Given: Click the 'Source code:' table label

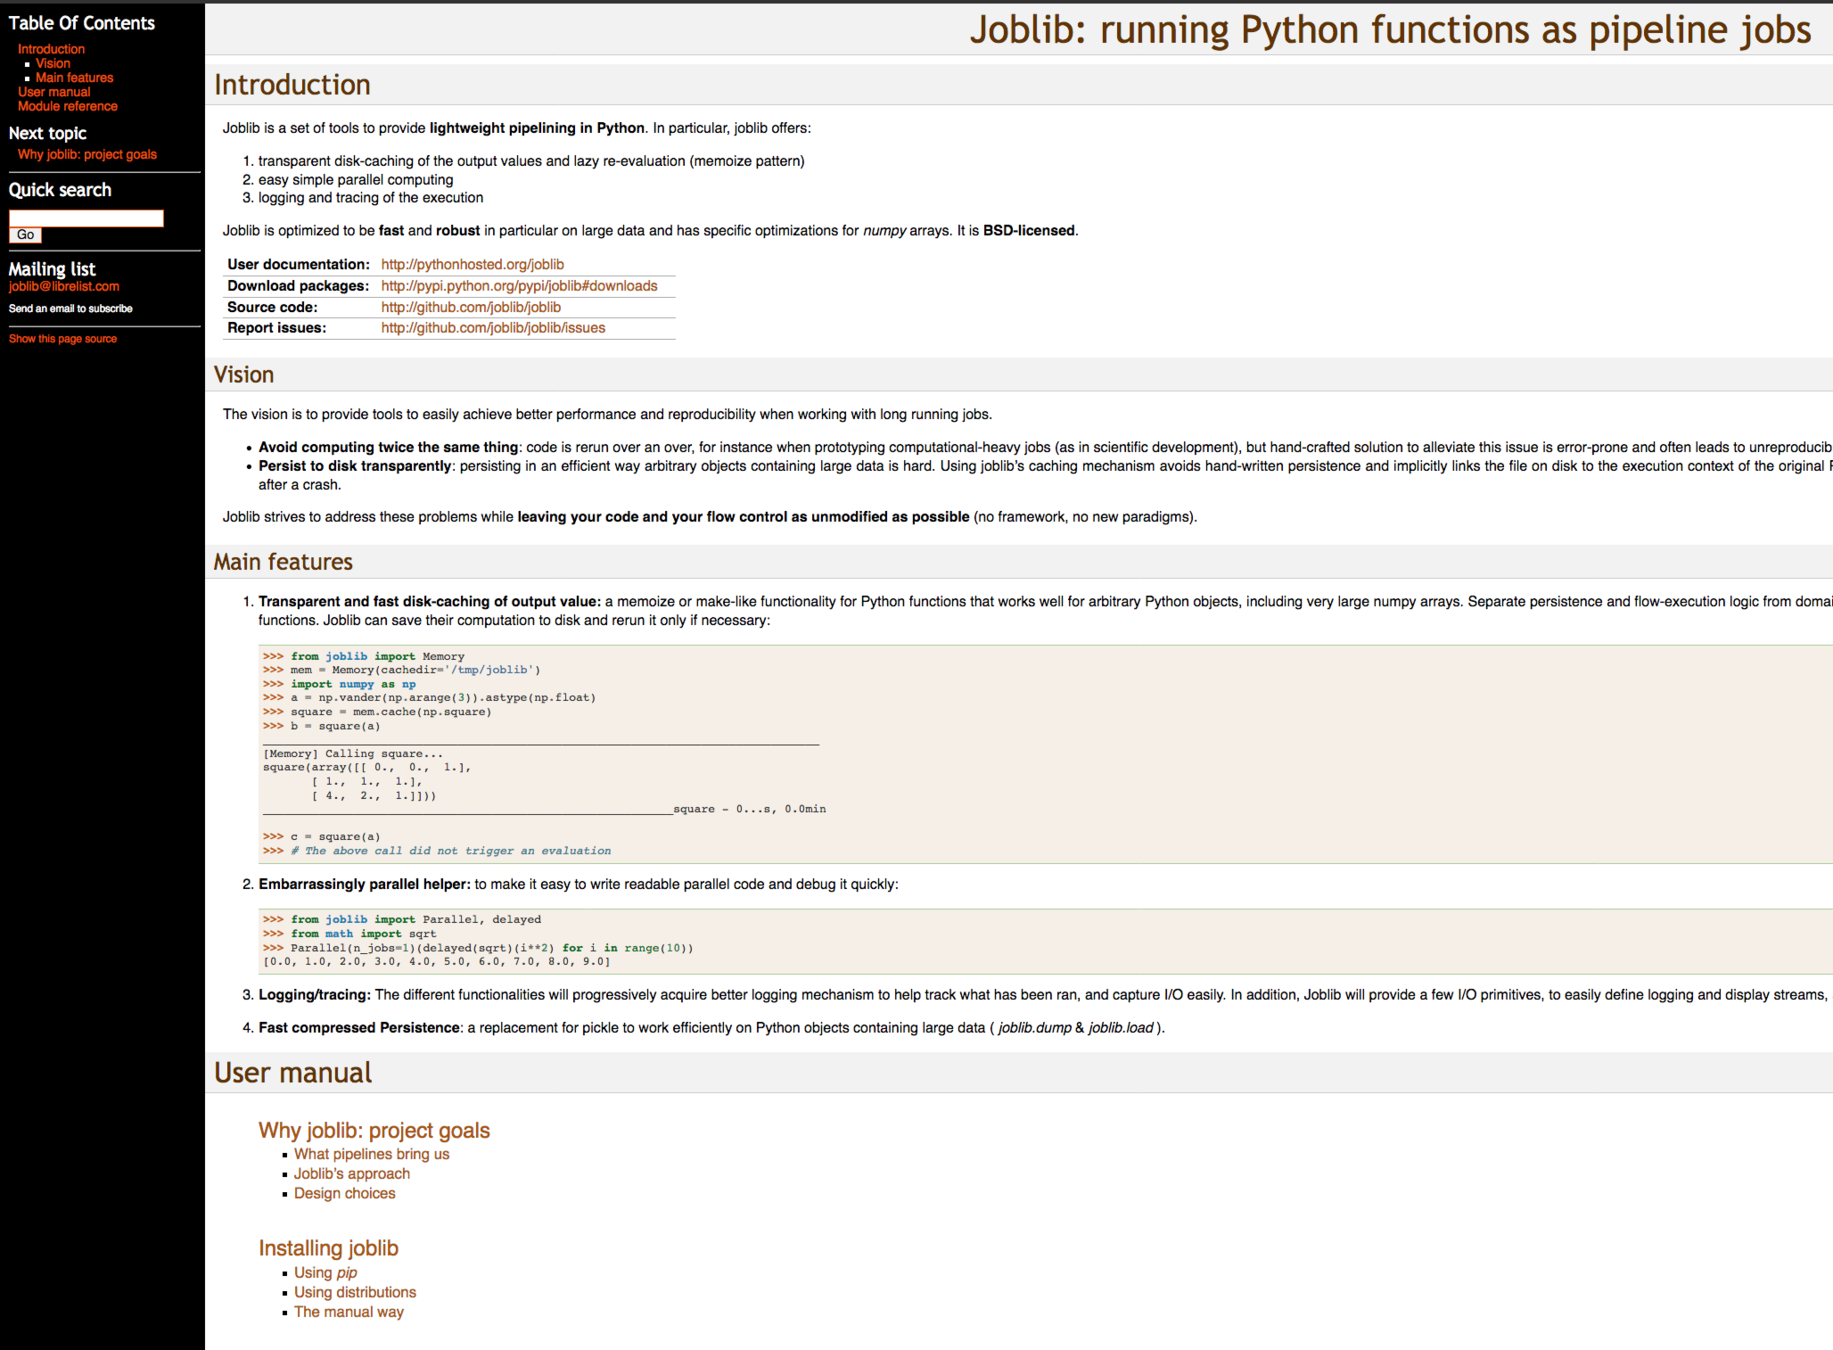Looking at the screenshot, I should click(x=272, y=307).
